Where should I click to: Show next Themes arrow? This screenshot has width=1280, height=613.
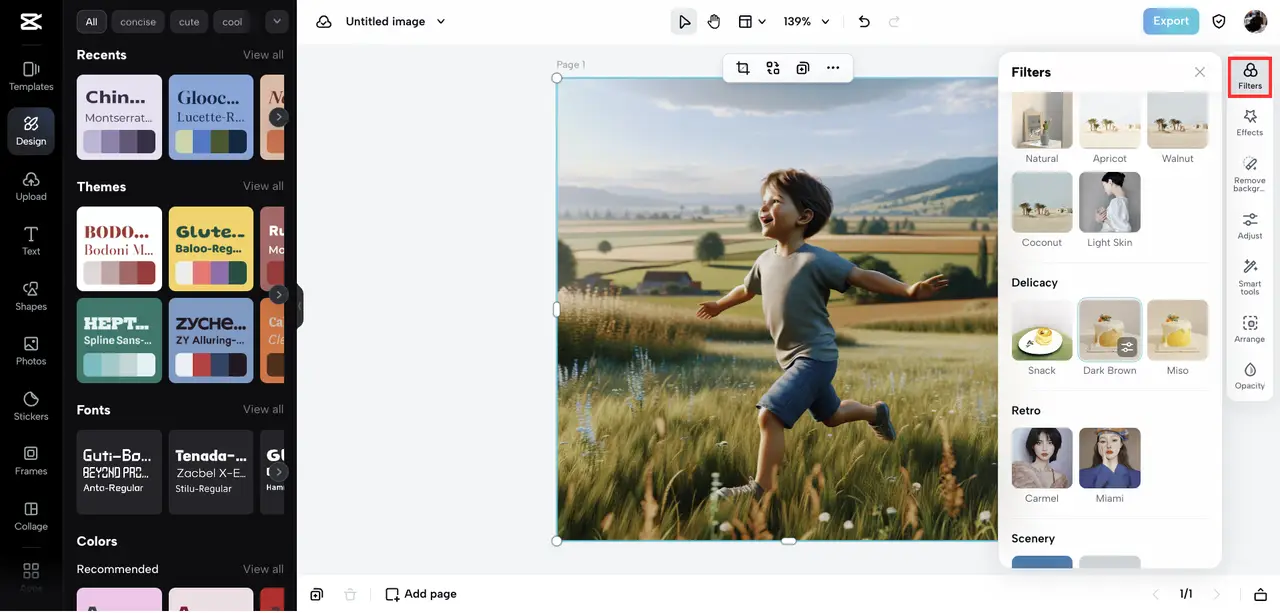tap(279, 295)
